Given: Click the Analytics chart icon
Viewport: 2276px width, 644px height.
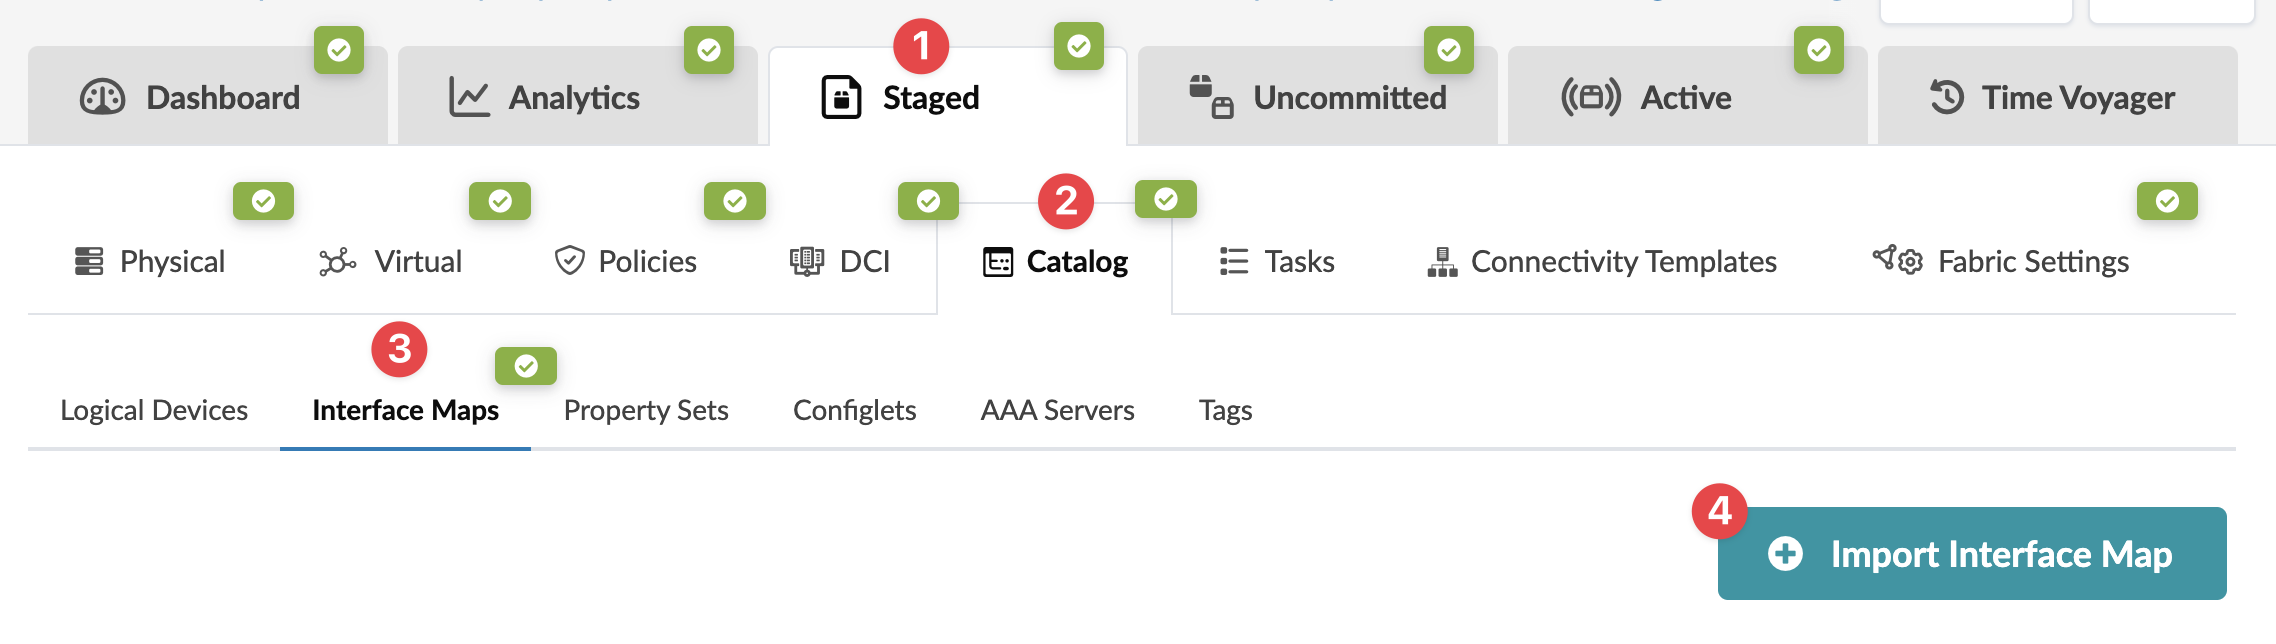Looking at the screenshot, I should [x=469, y=98].
